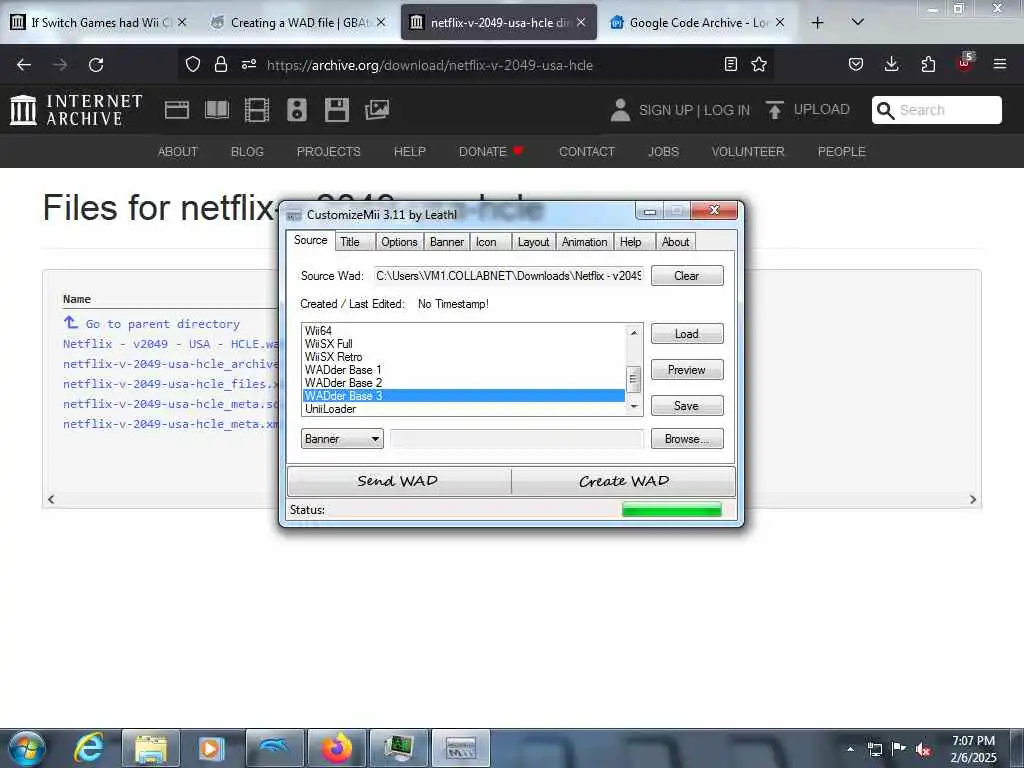Open the Layout tab
Viewport: 1024px width, 768px height.
coord(533,242)
